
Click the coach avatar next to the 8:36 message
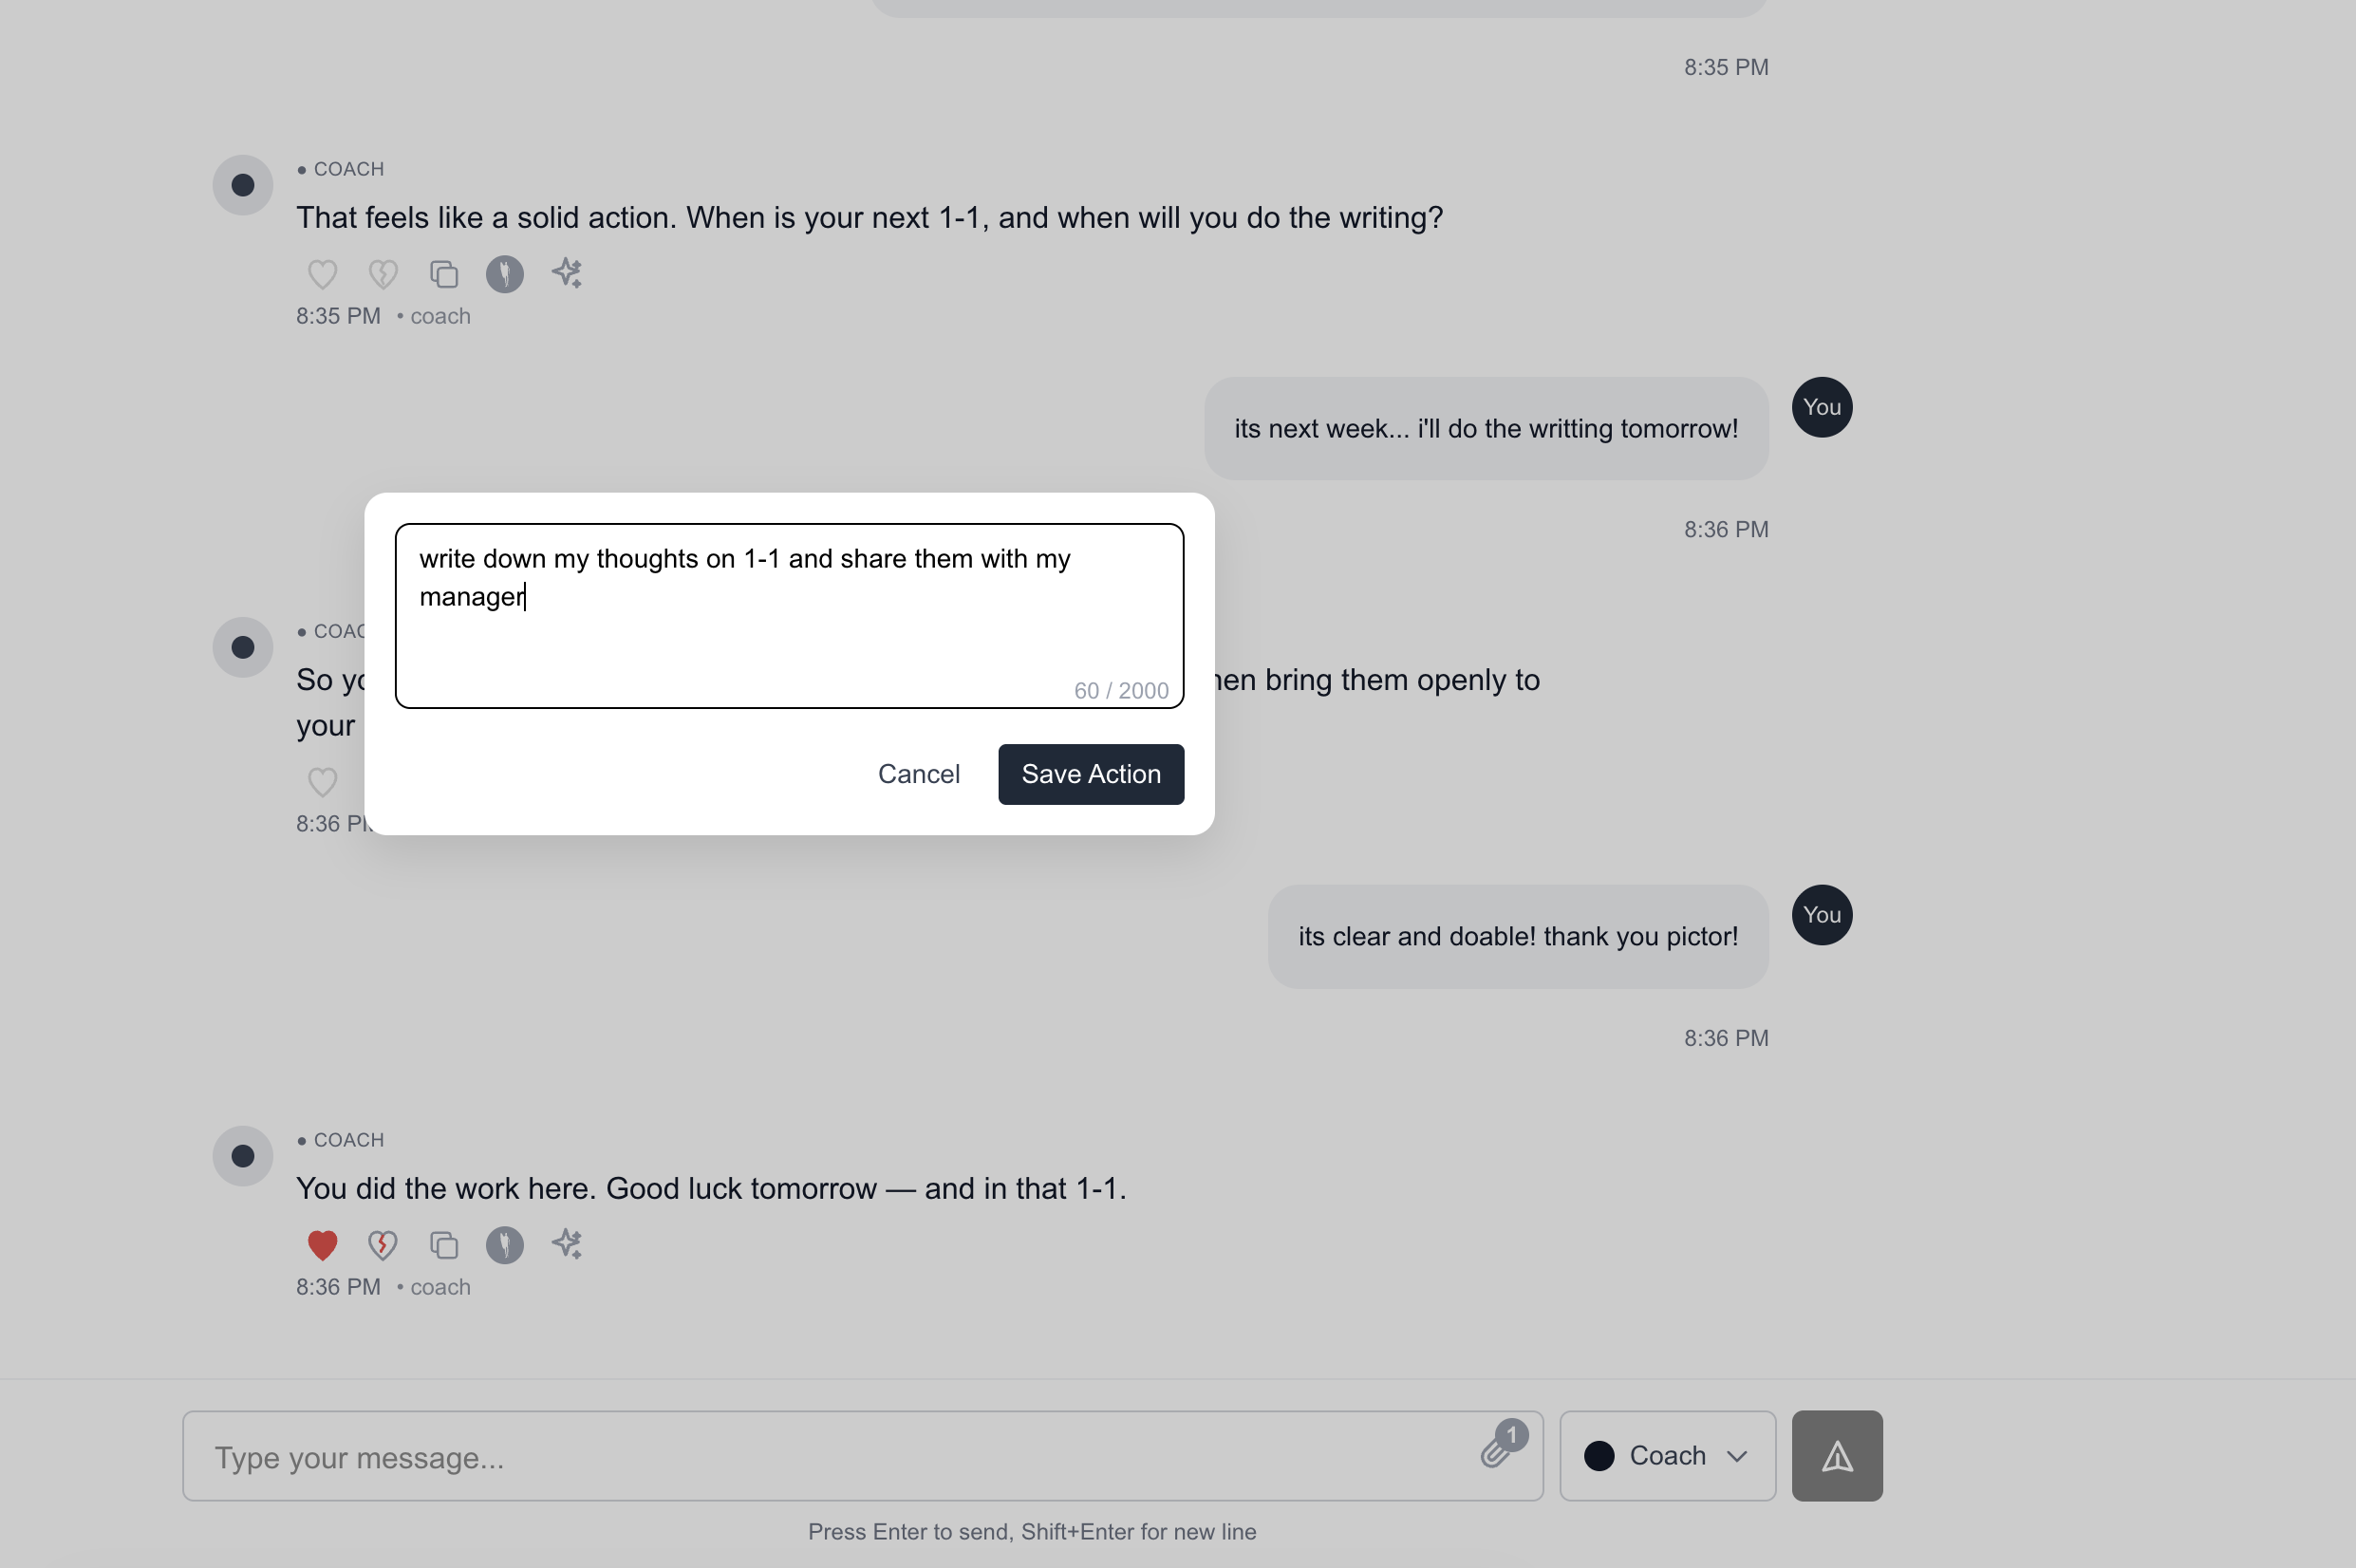pyautogui.click(x=242, y=646)
